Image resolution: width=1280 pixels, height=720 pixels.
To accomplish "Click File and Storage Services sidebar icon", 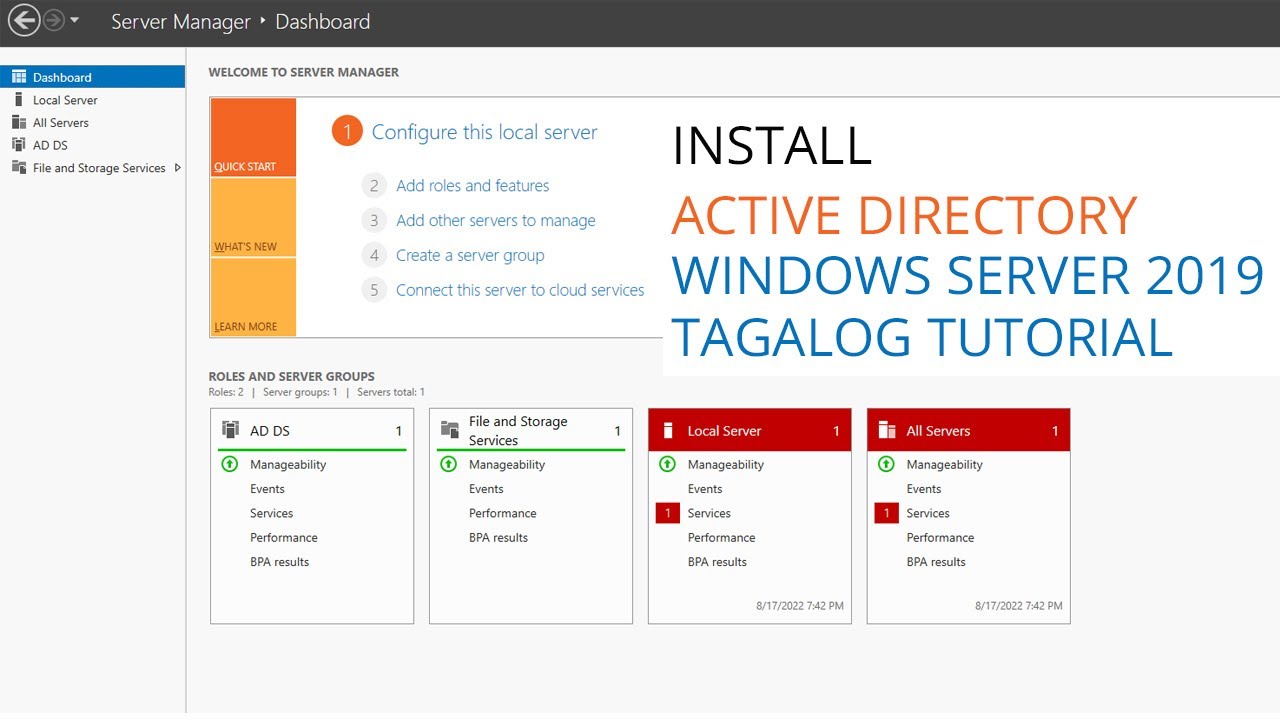I will [19, 168].
